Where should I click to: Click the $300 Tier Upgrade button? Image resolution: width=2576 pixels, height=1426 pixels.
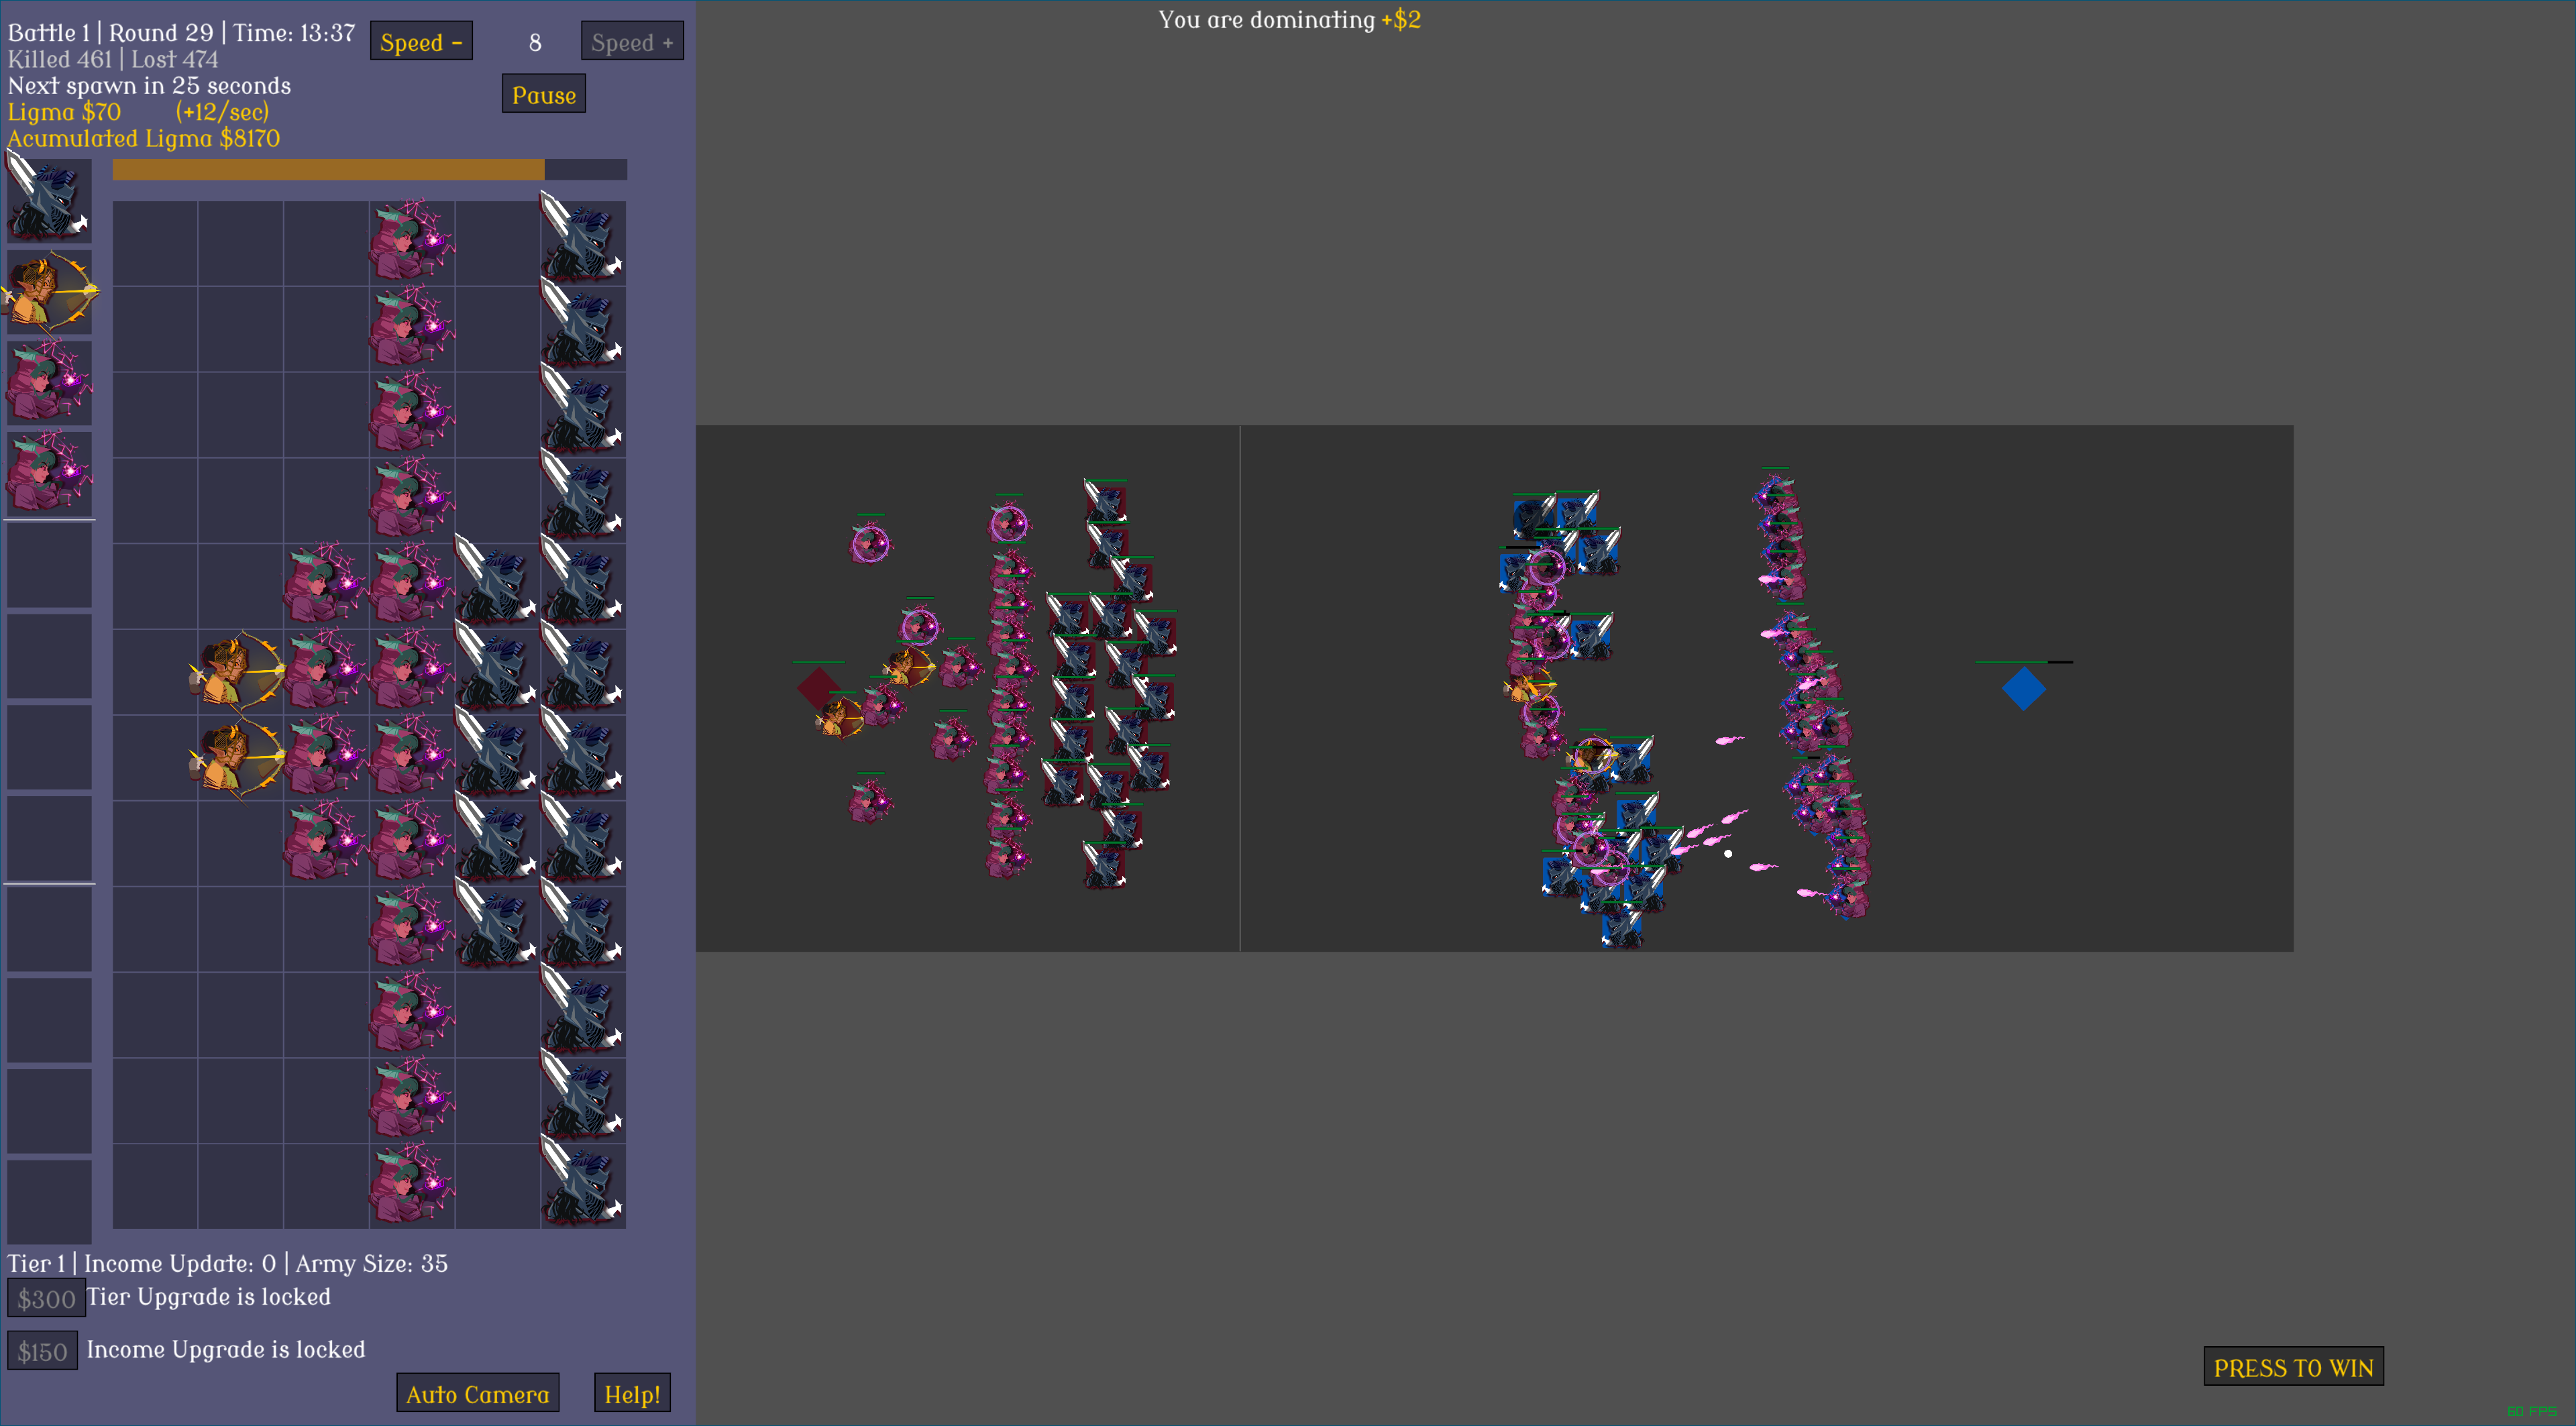[46, 1298]
